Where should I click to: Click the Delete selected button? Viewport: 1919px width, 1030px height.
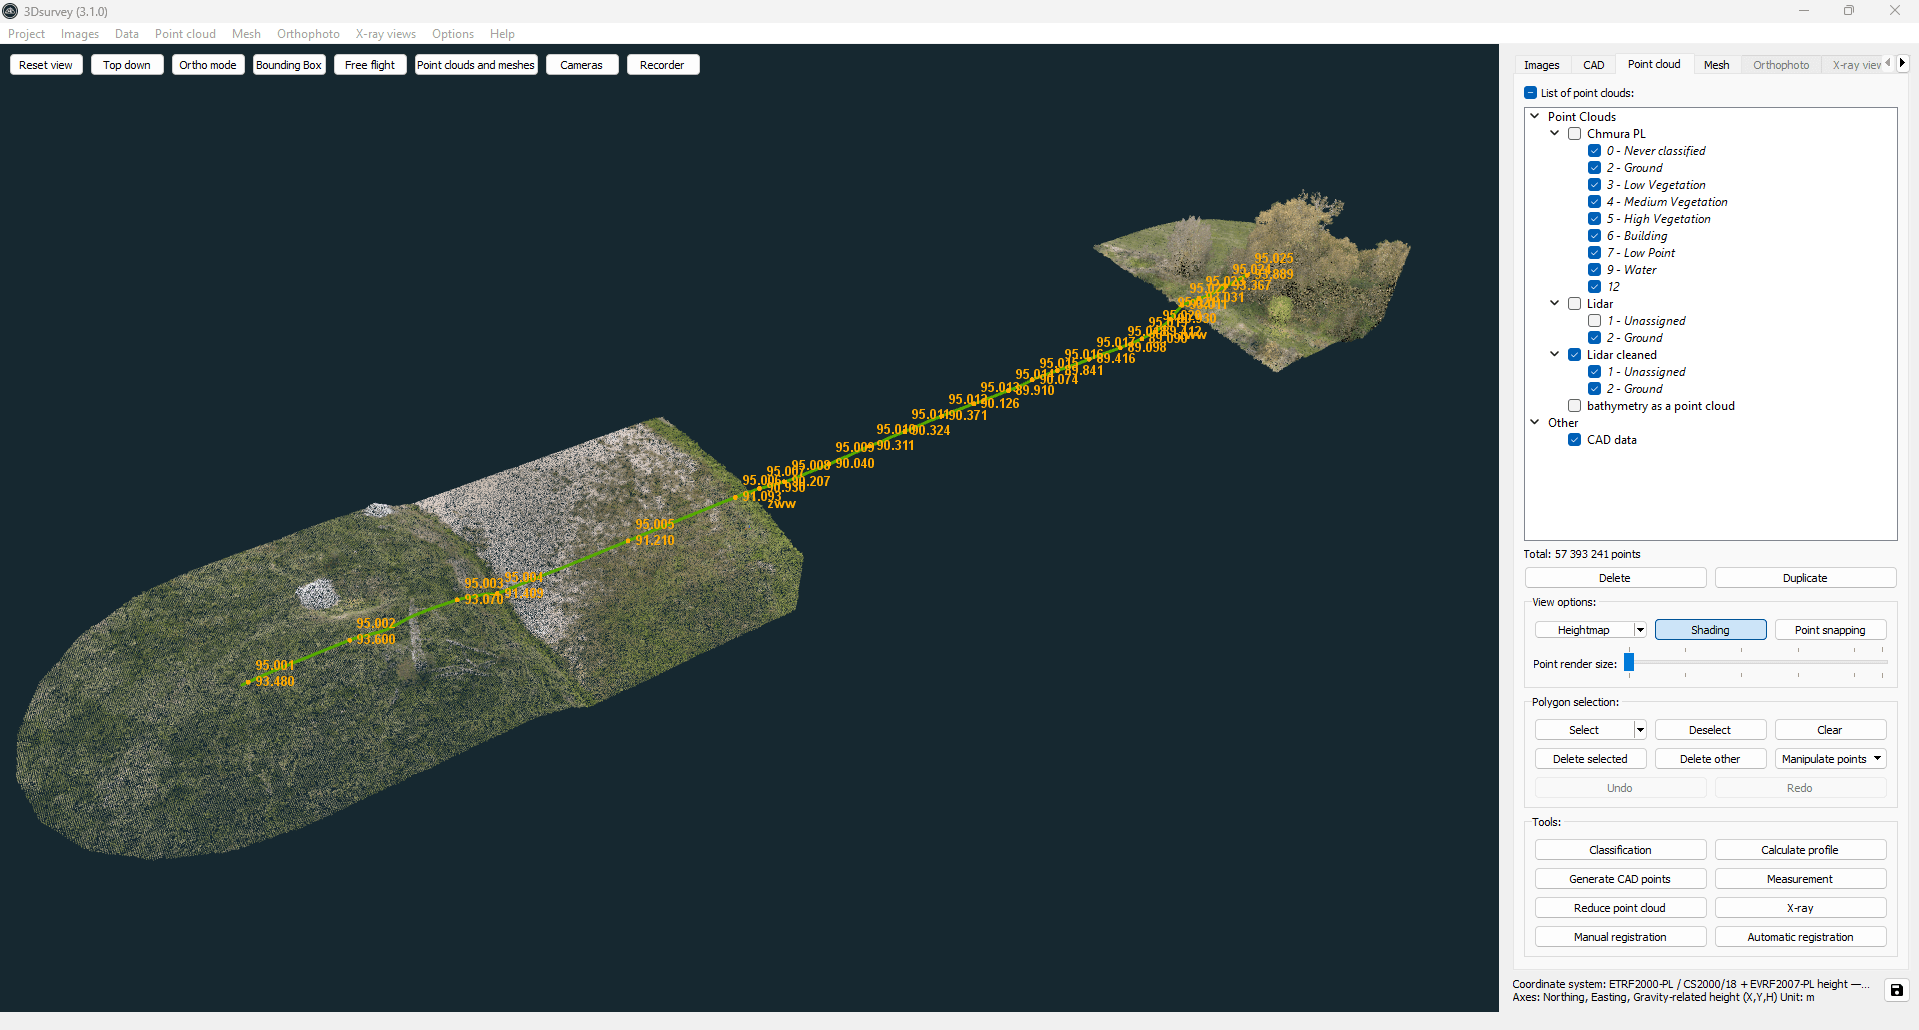pos(1590,759)
